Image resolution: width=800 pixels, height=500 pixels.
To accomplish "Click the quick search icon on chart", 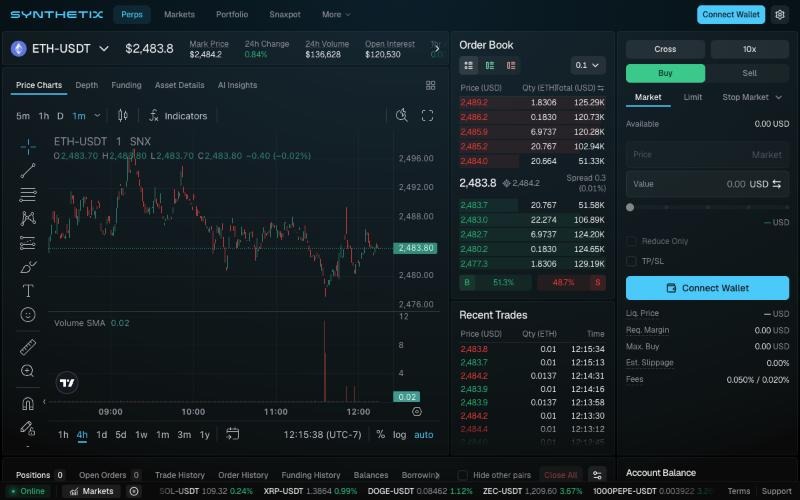I will [402, 115].
